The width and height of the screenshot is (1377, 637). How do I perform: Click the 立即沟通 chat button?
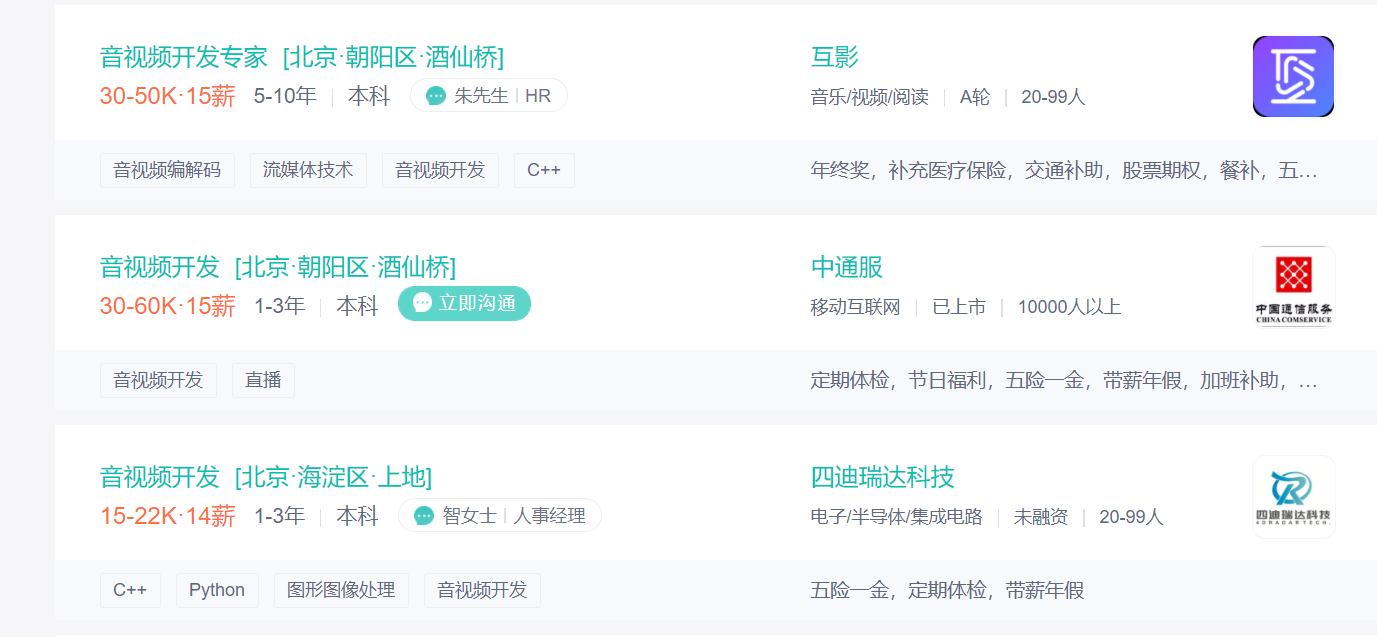click(464, 304)
